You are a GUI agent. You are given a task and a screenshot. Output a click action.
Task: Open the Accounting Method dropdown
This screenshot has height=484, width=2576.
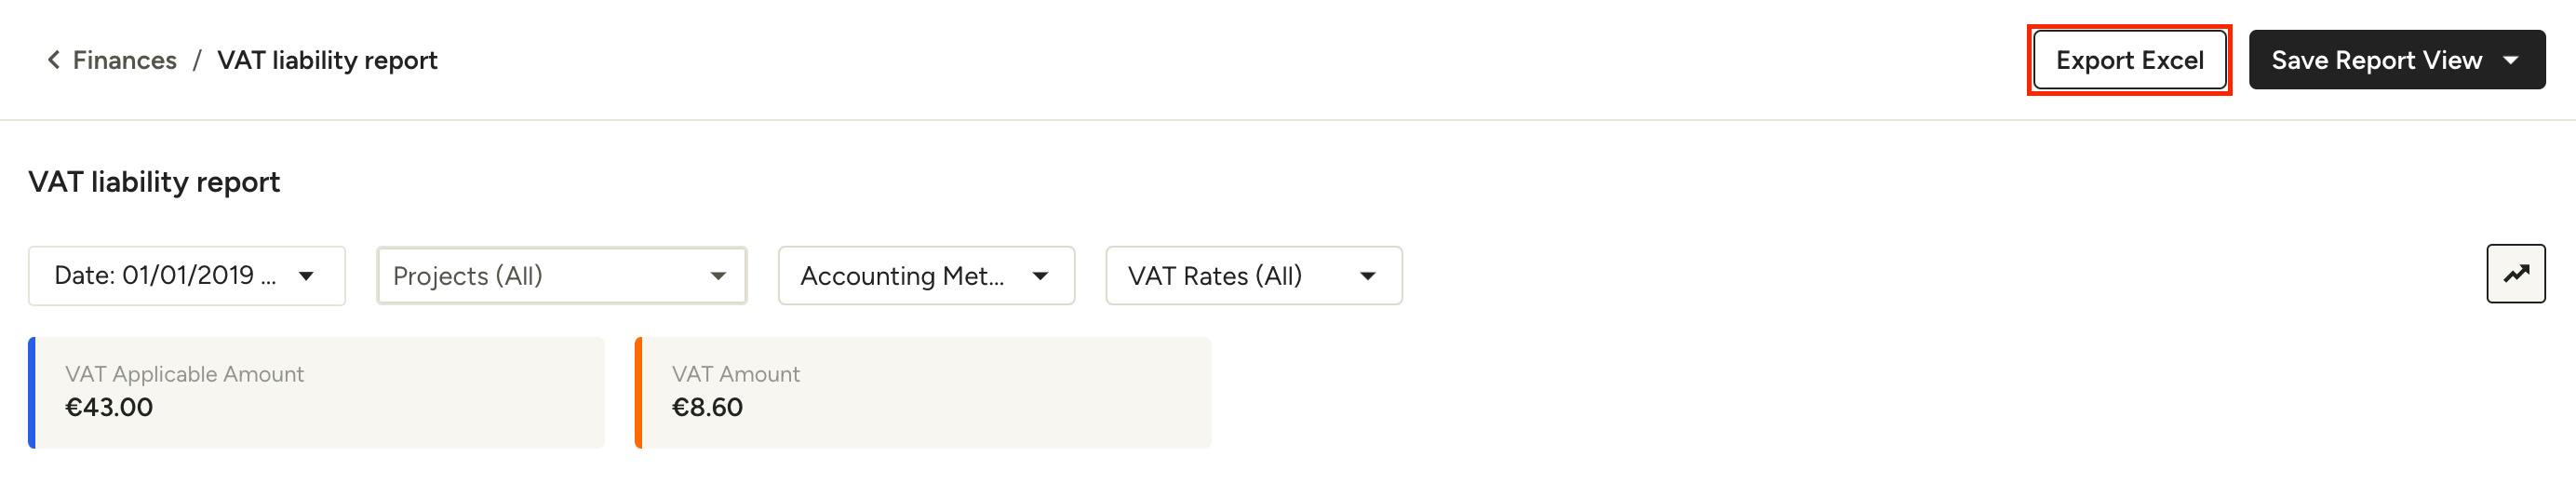[927, 276]
